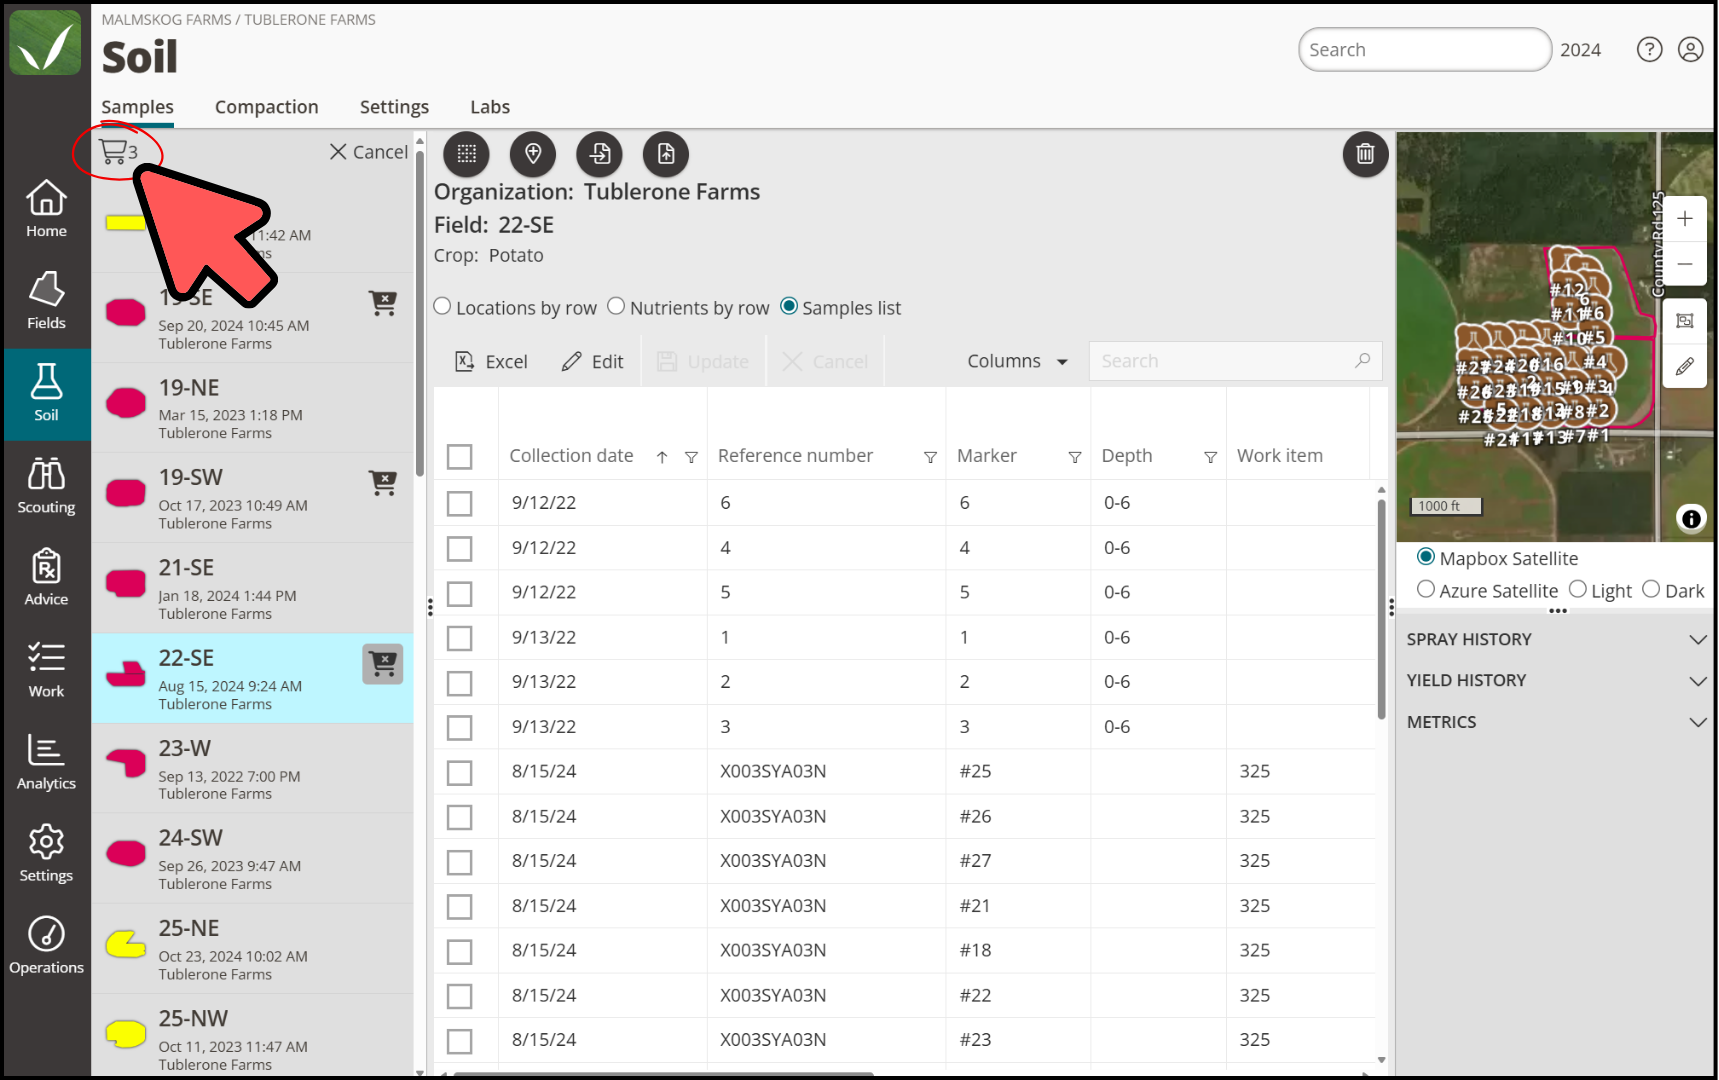Click the grid sampling toolbar icon
The width and height of the screenshot is (1719, 1080).
click(x=467, y=154)
